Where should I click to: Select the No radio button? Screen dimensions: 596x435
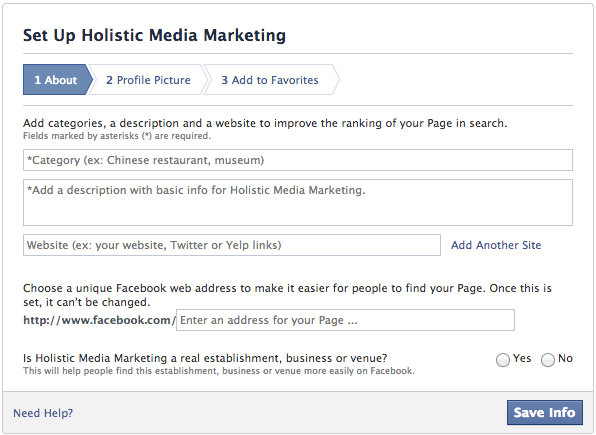tap(547, 360)
